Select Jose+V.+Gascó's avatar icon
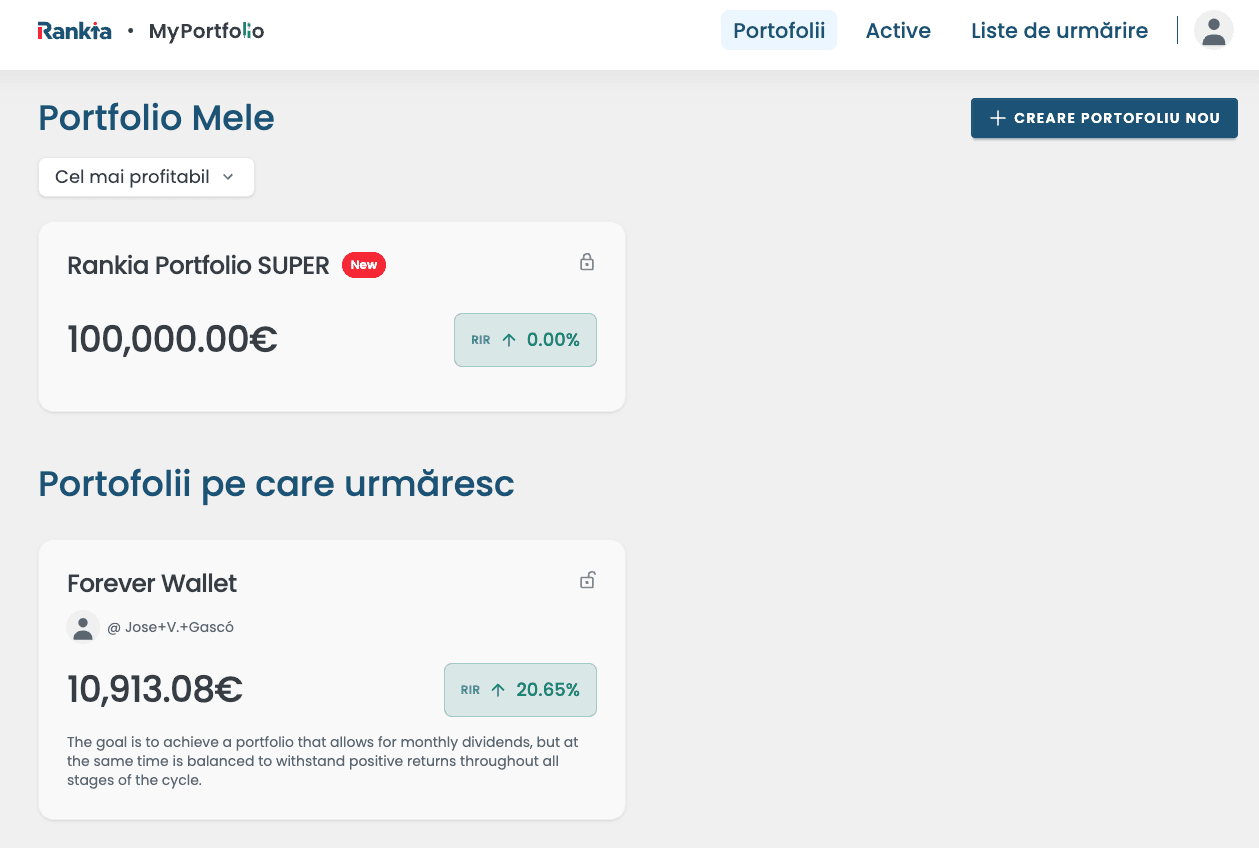Viewport: 1259px width, 848px height. pyautogui.click(x=83, y=626)
